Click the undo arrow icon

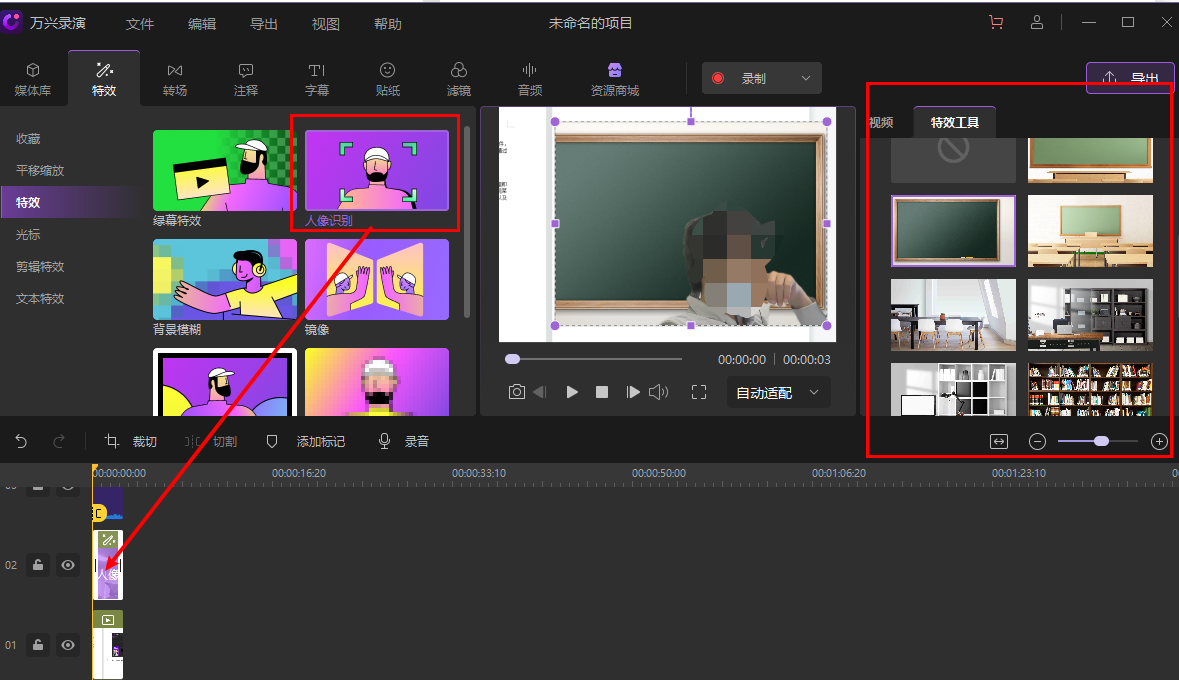pos(21,441)
